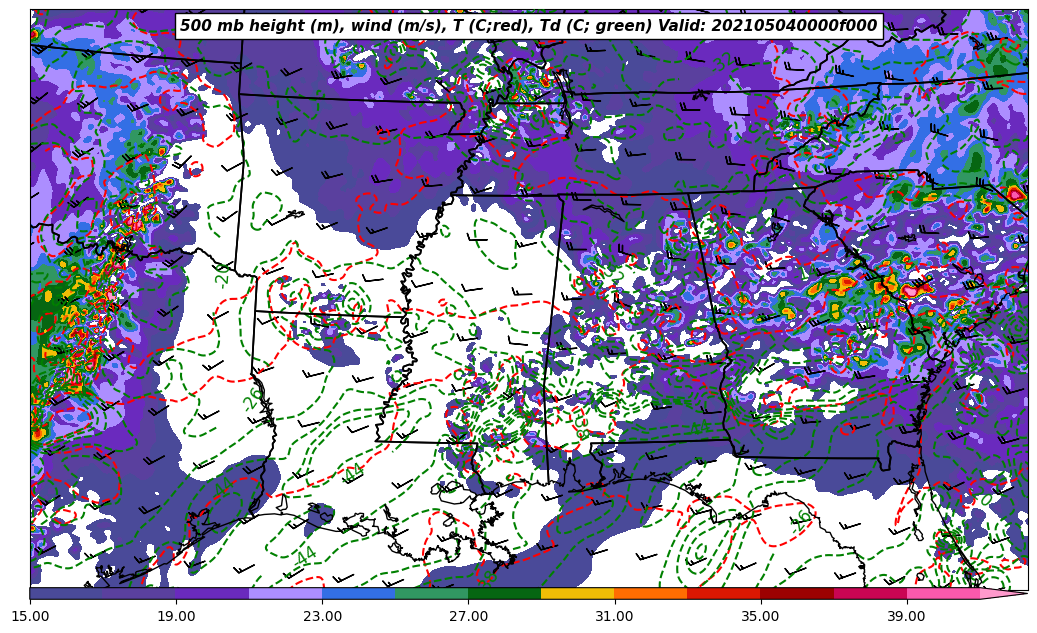
Task: Select the blue colorbar segment starting at 23.00
Action: click(358, 593)
